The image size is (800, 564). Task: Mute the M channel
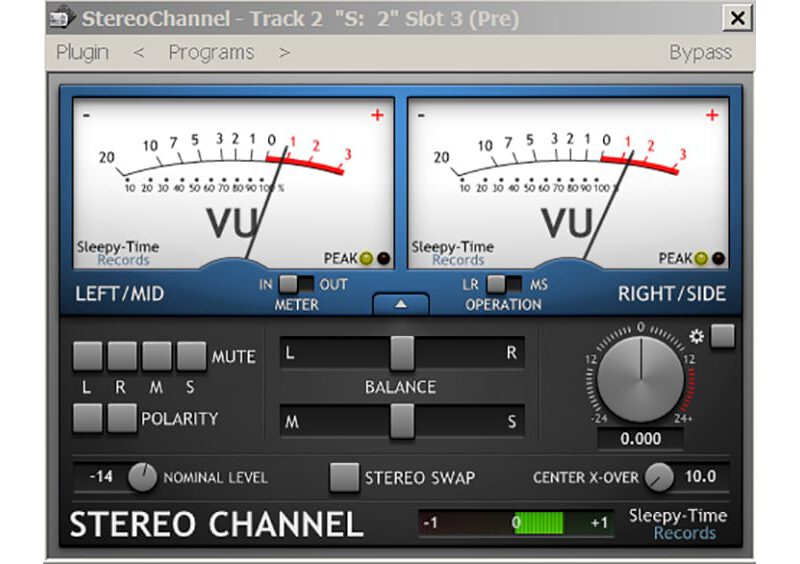tap(157, 356)
